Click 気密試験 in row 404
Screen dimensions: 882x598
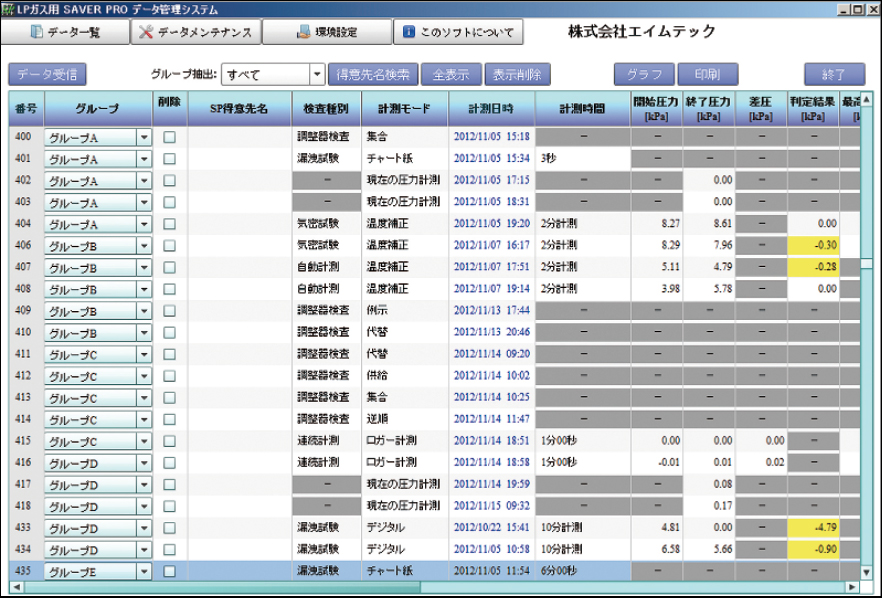[318, 224]
